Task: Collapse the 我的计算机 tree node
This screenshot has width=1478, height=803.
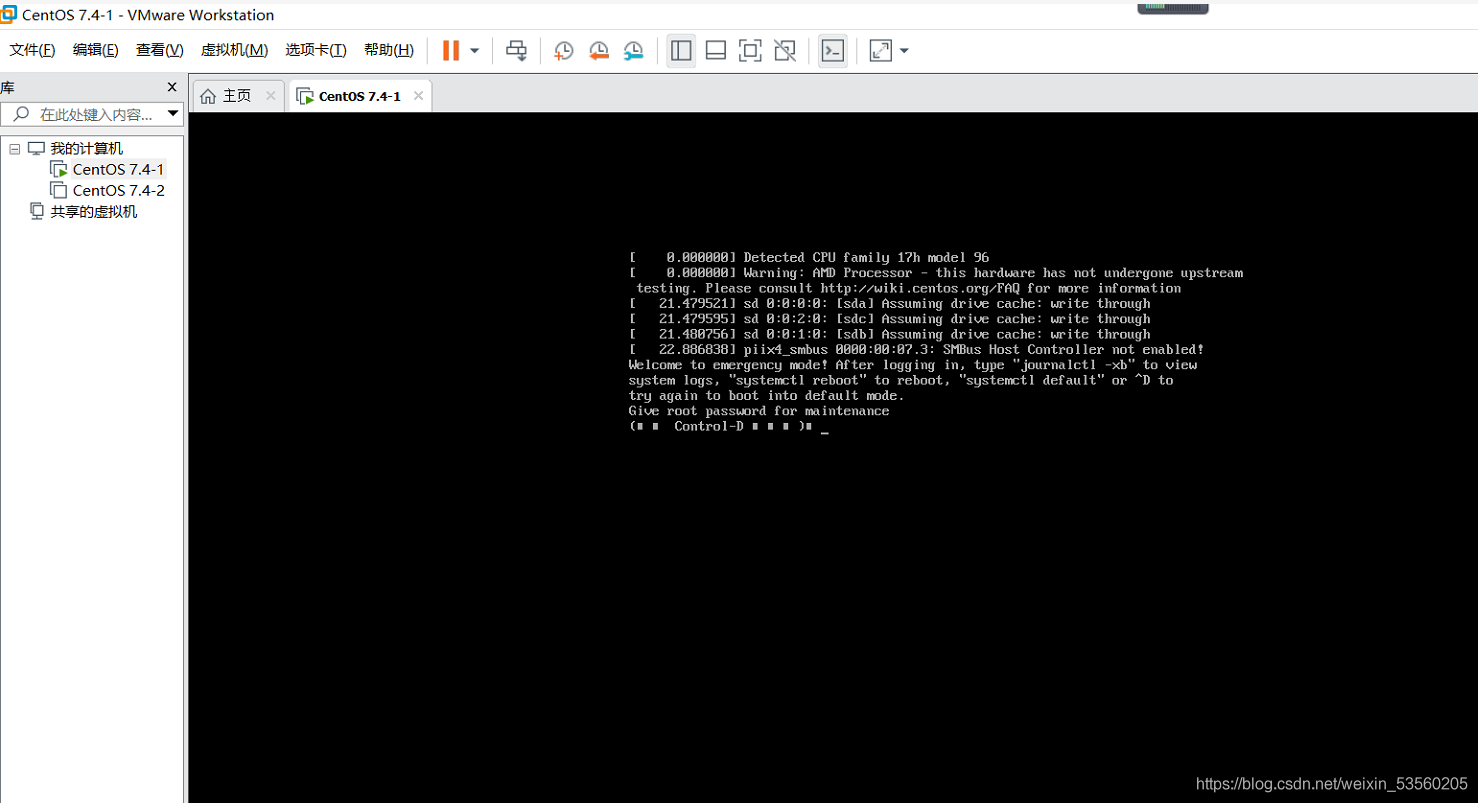Action: (x=15, y=148)
